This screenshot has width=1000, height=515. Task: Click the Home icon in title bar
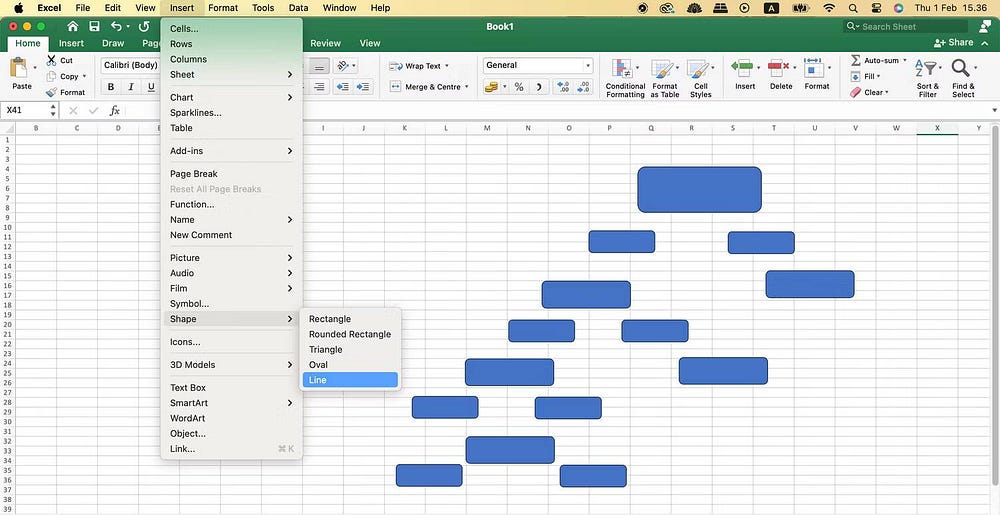pos(73,27)
